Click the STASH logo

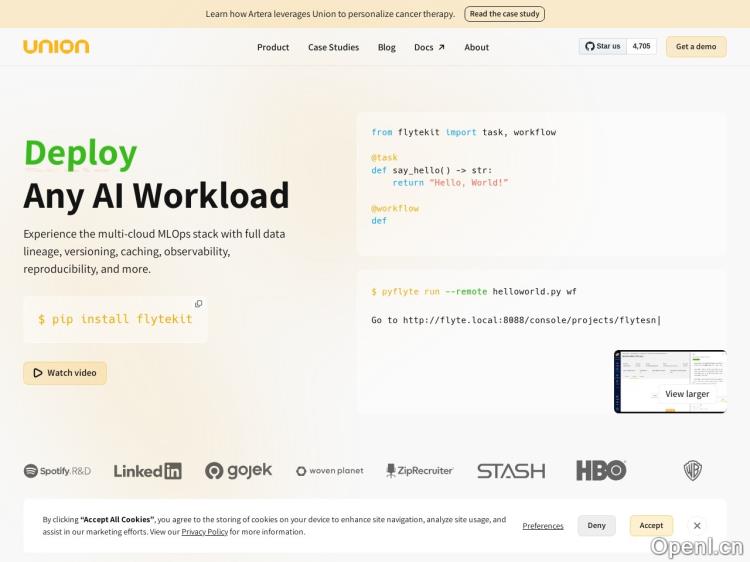511,471
